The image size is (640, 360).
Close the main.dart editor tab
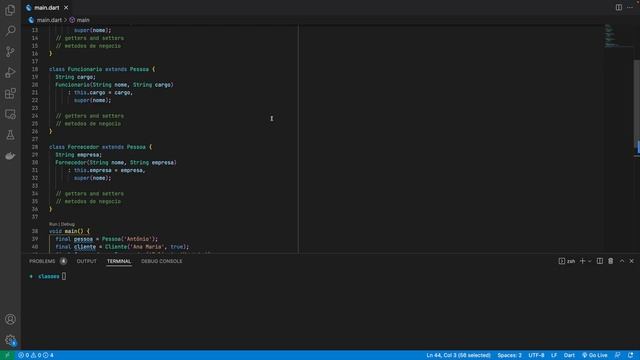click(66, 8)
